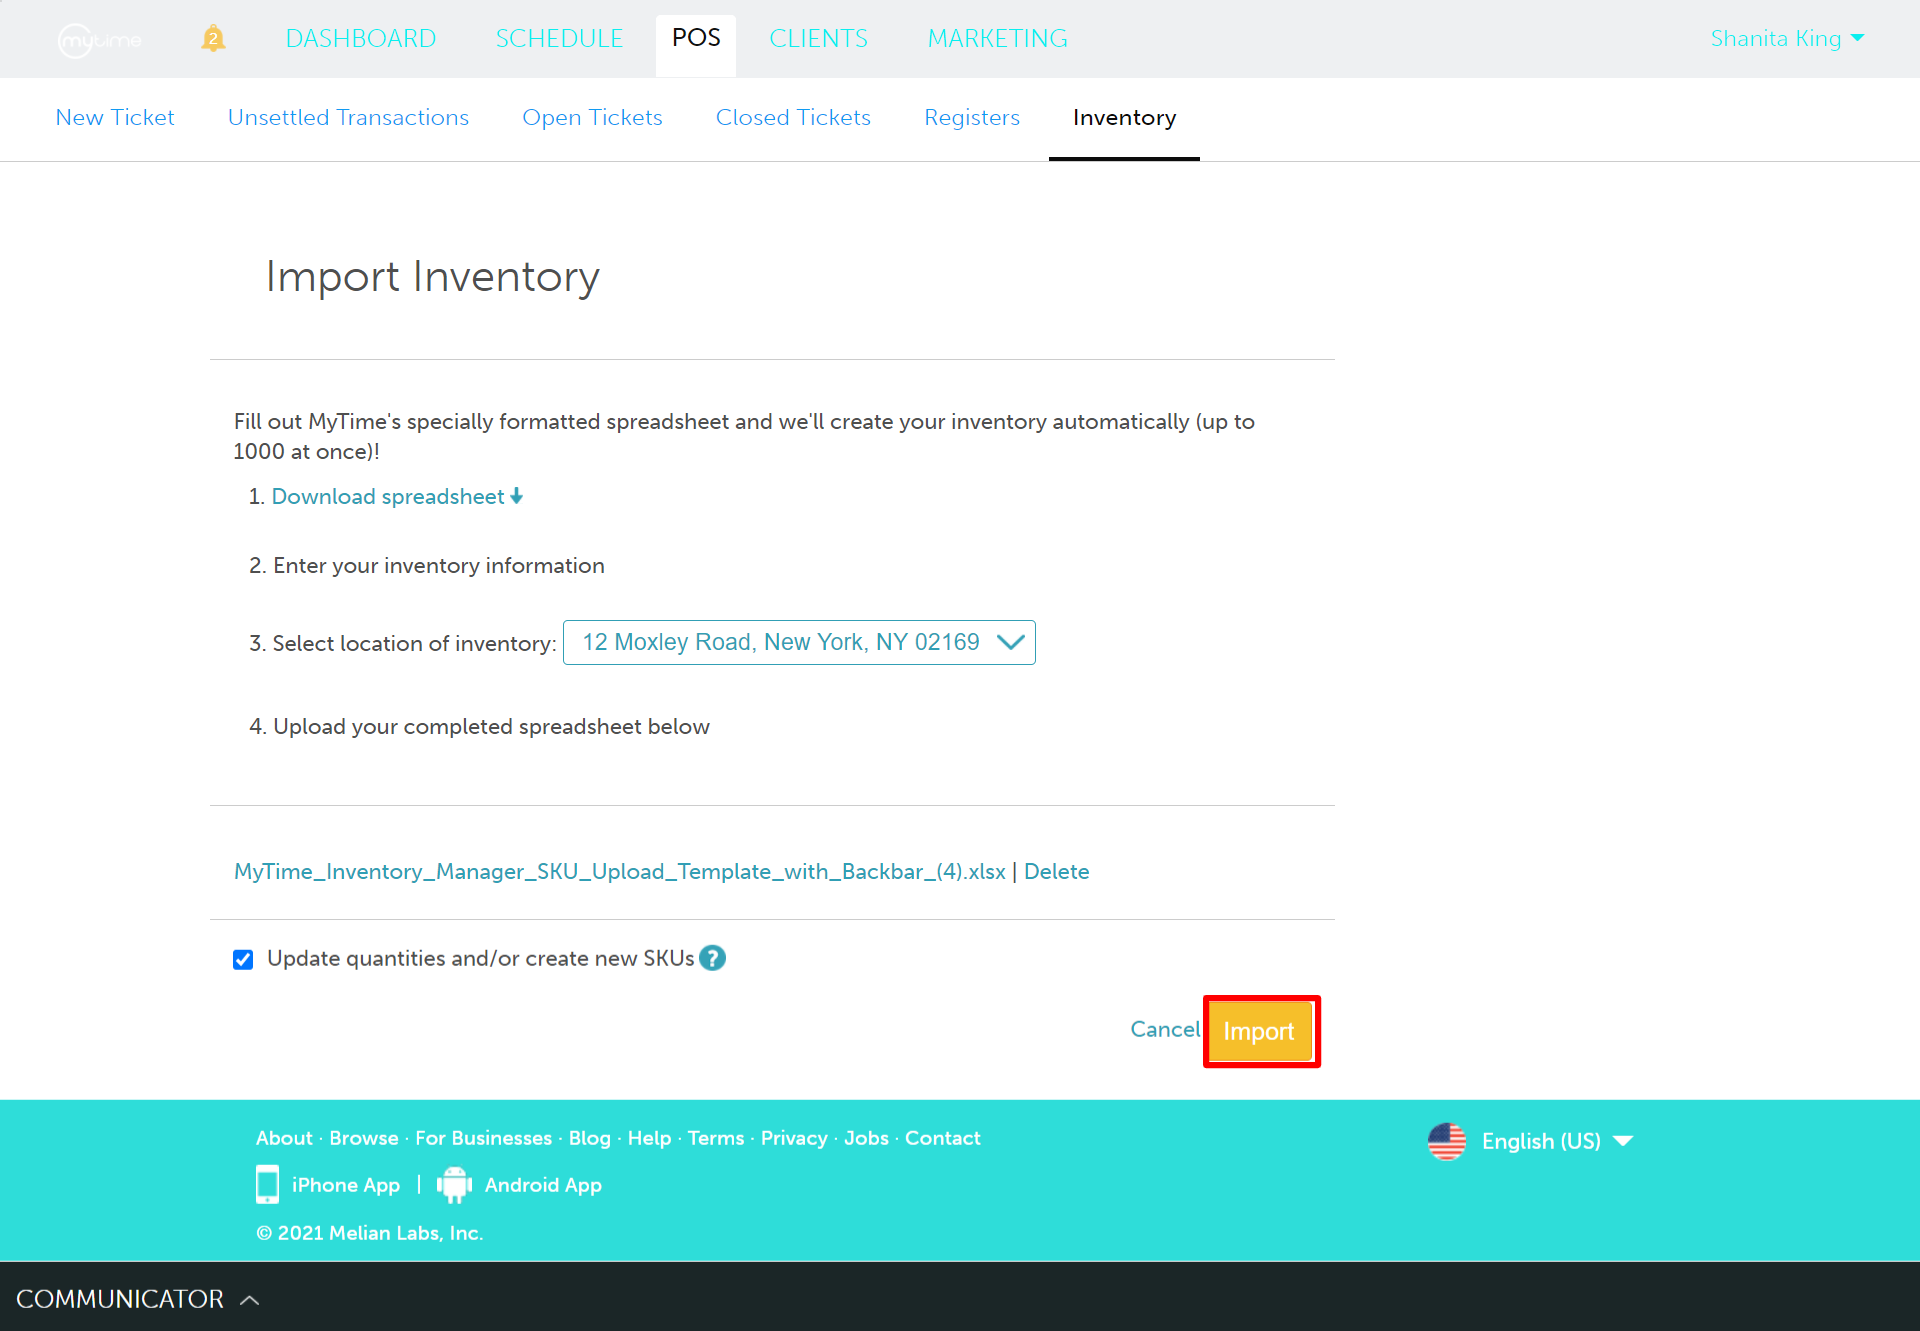Click the download arrow beside spreadsheet link
This screenshot has height=1331, width=1920.
[517, 496]
